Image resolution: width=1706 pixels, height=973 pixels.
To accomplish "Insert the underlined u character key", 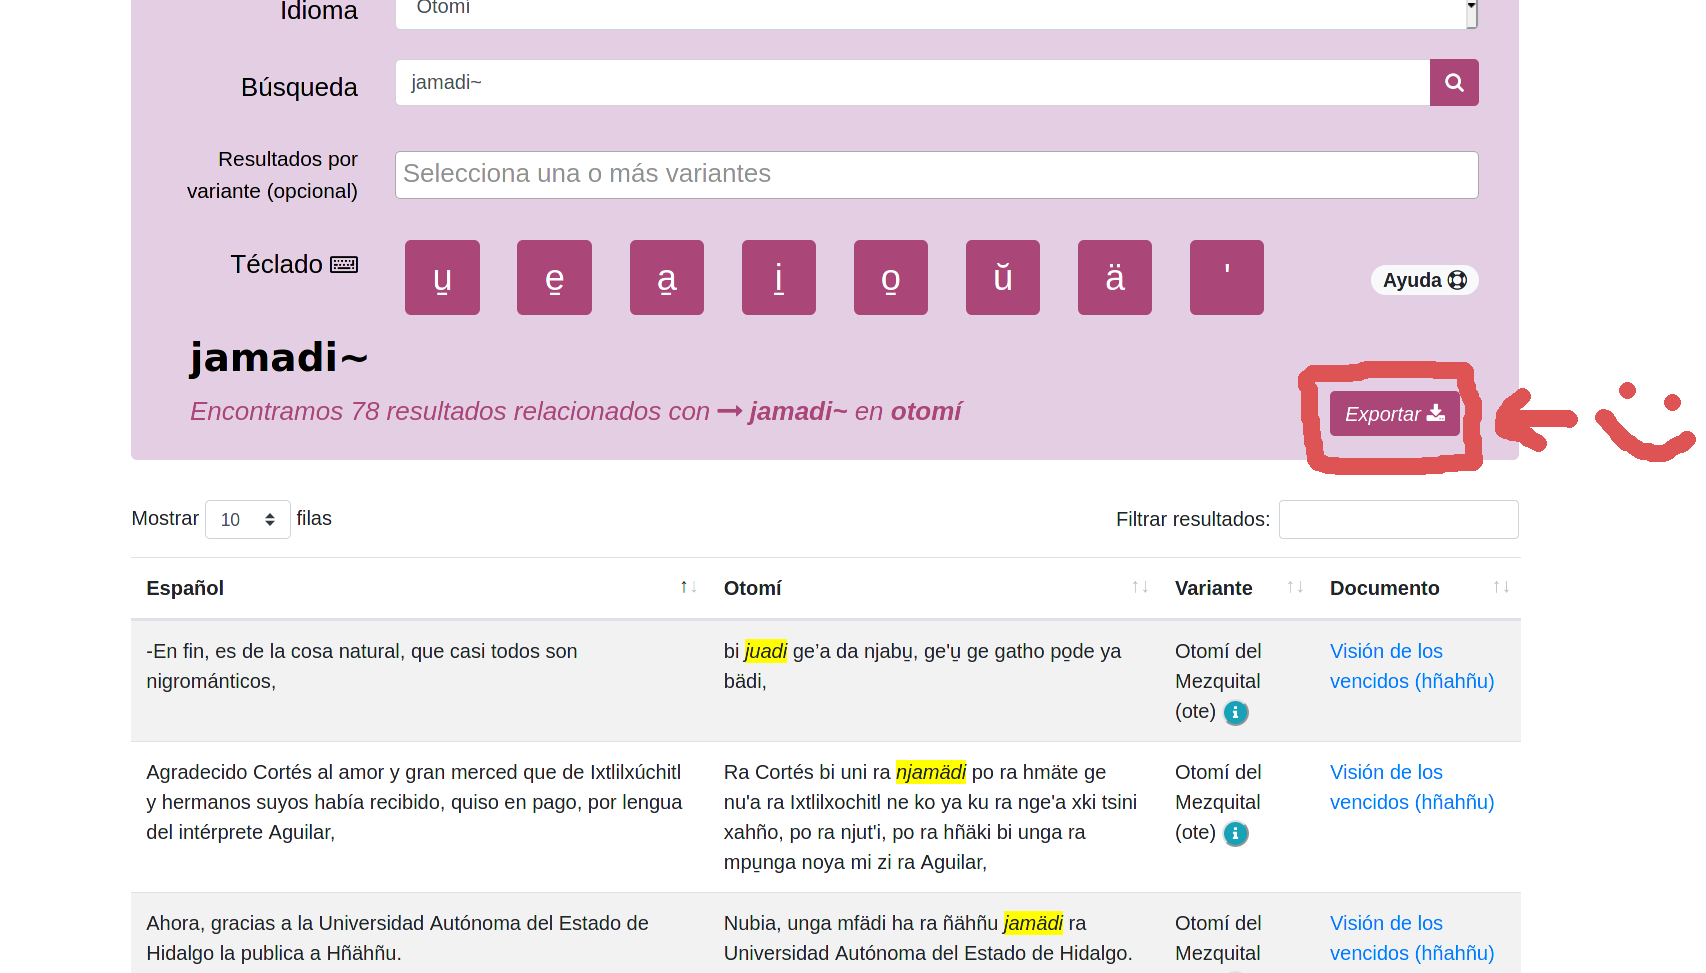I will coord(442,278).
